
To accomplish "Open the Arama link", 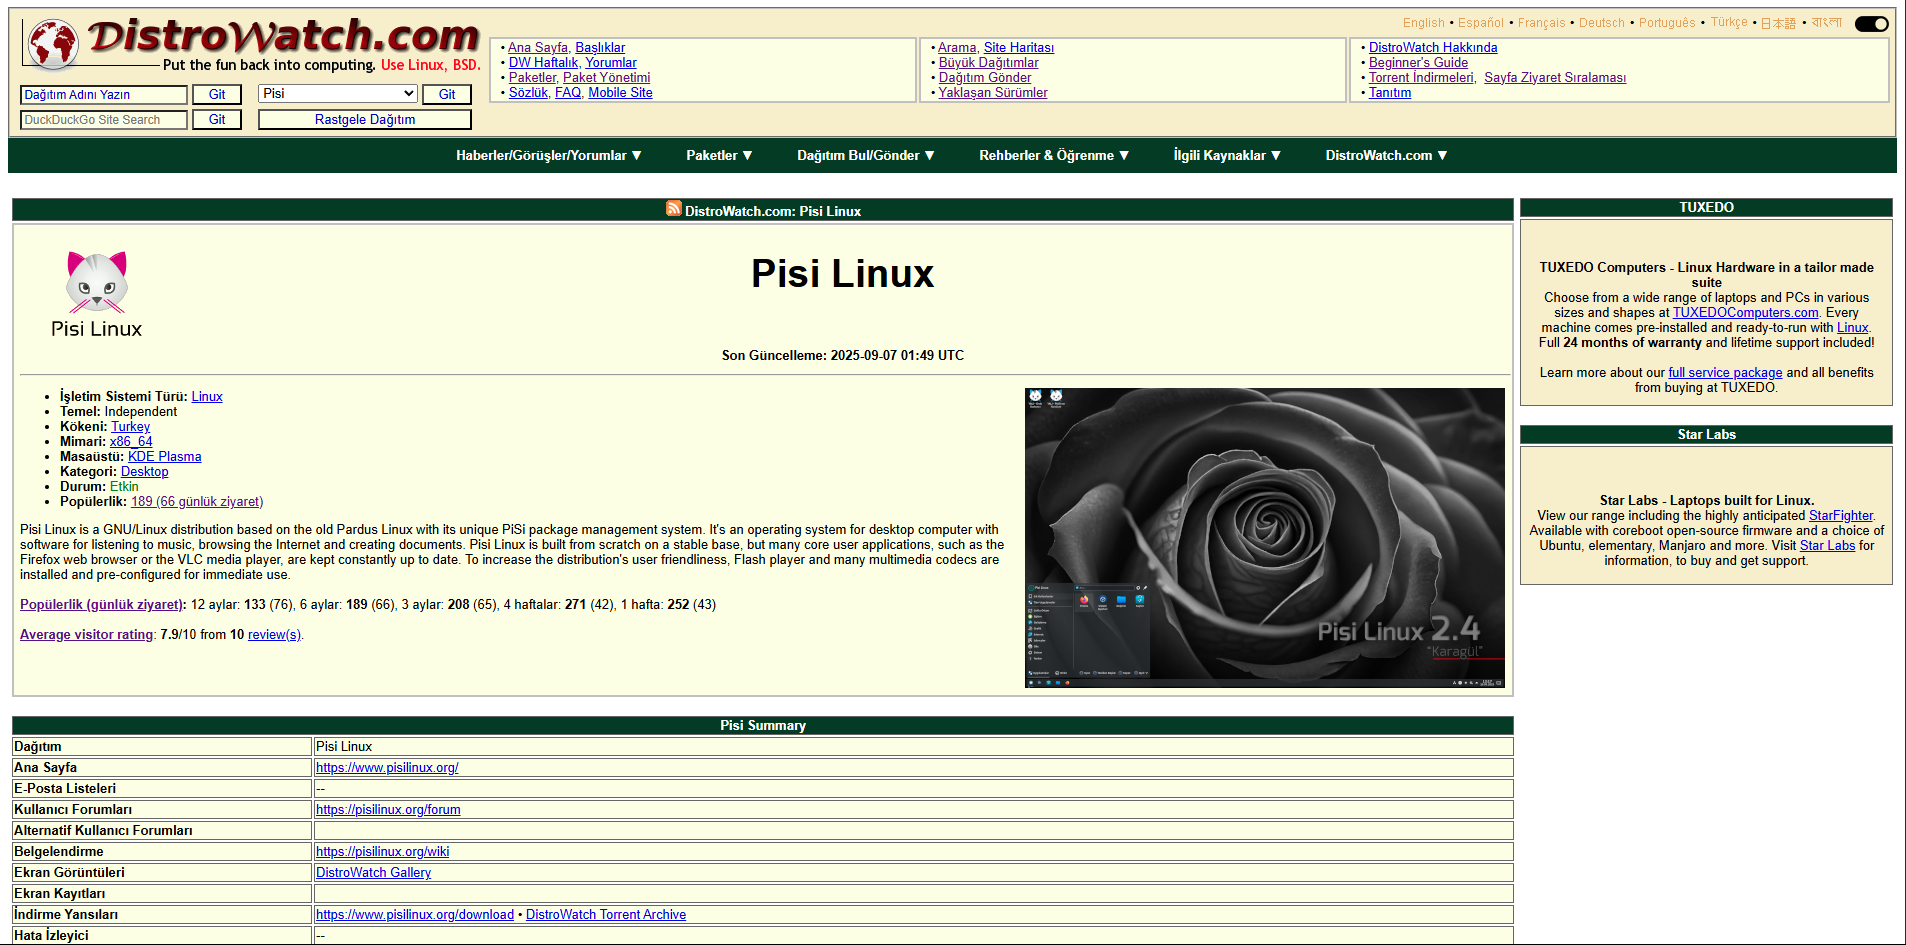I will [x=957, y=47].
